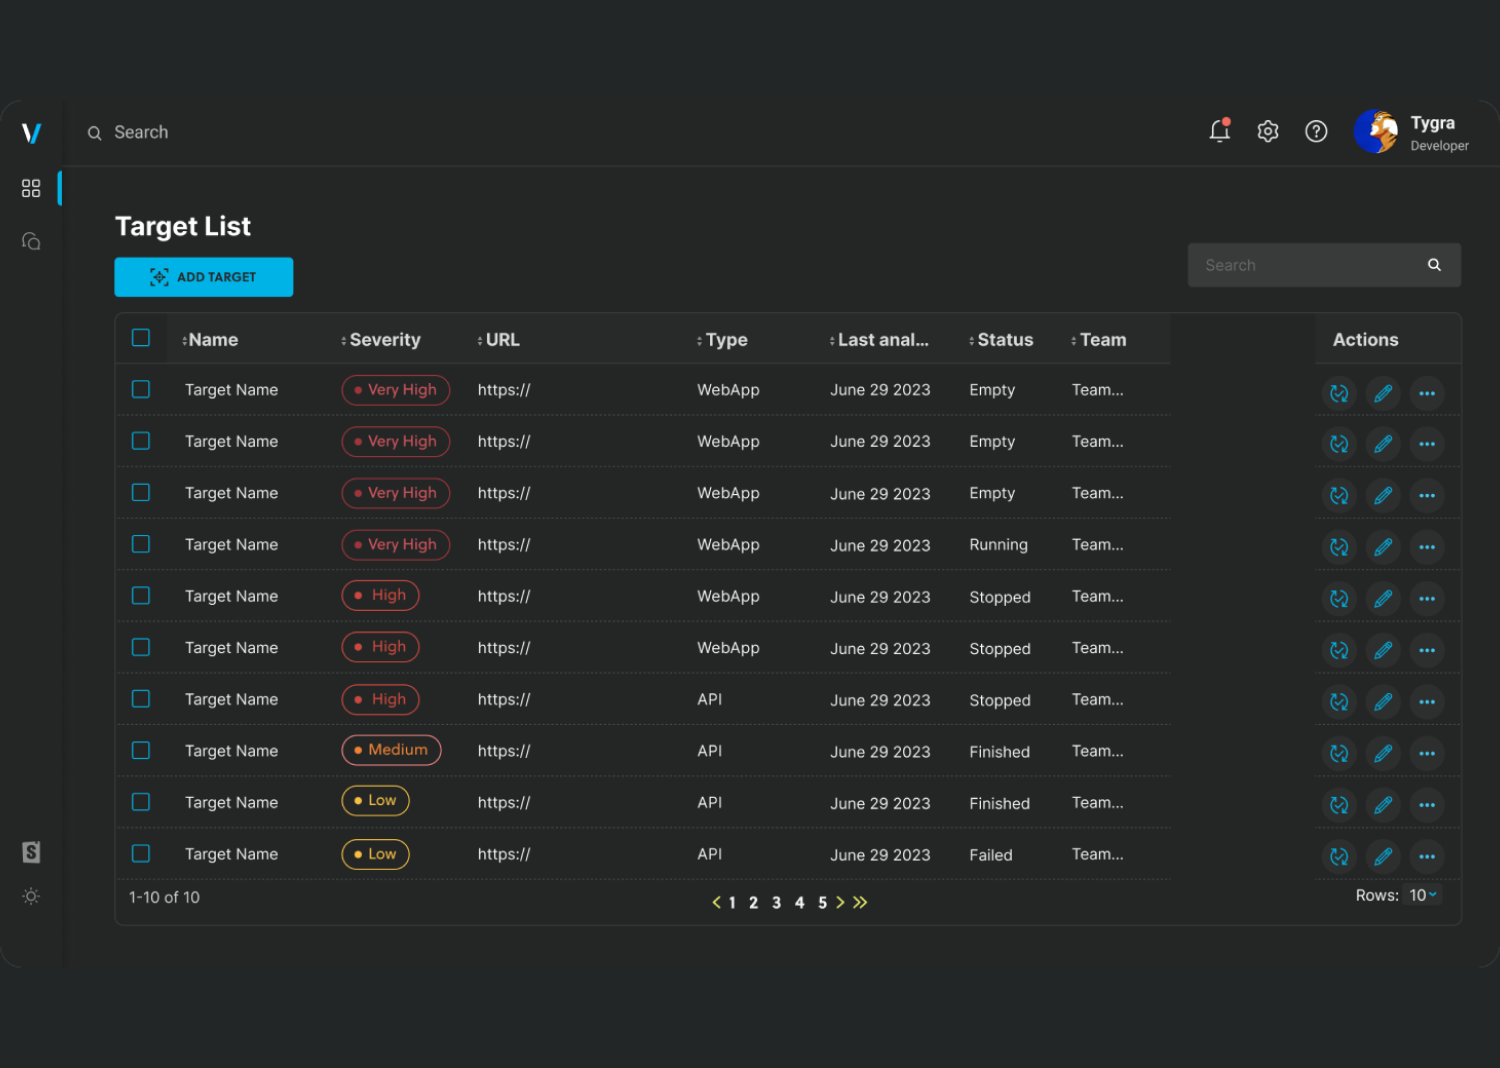Go to previous page arrow
The width and height of the screenshot is (1500, 1068).
[x=716, y=902]
